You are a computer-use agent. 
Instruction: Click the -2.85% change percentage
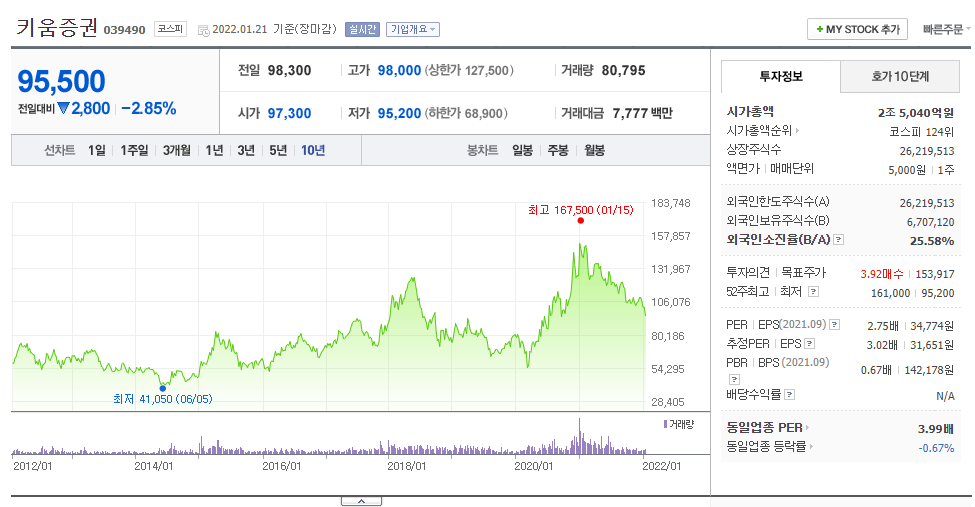pos(149,108)
